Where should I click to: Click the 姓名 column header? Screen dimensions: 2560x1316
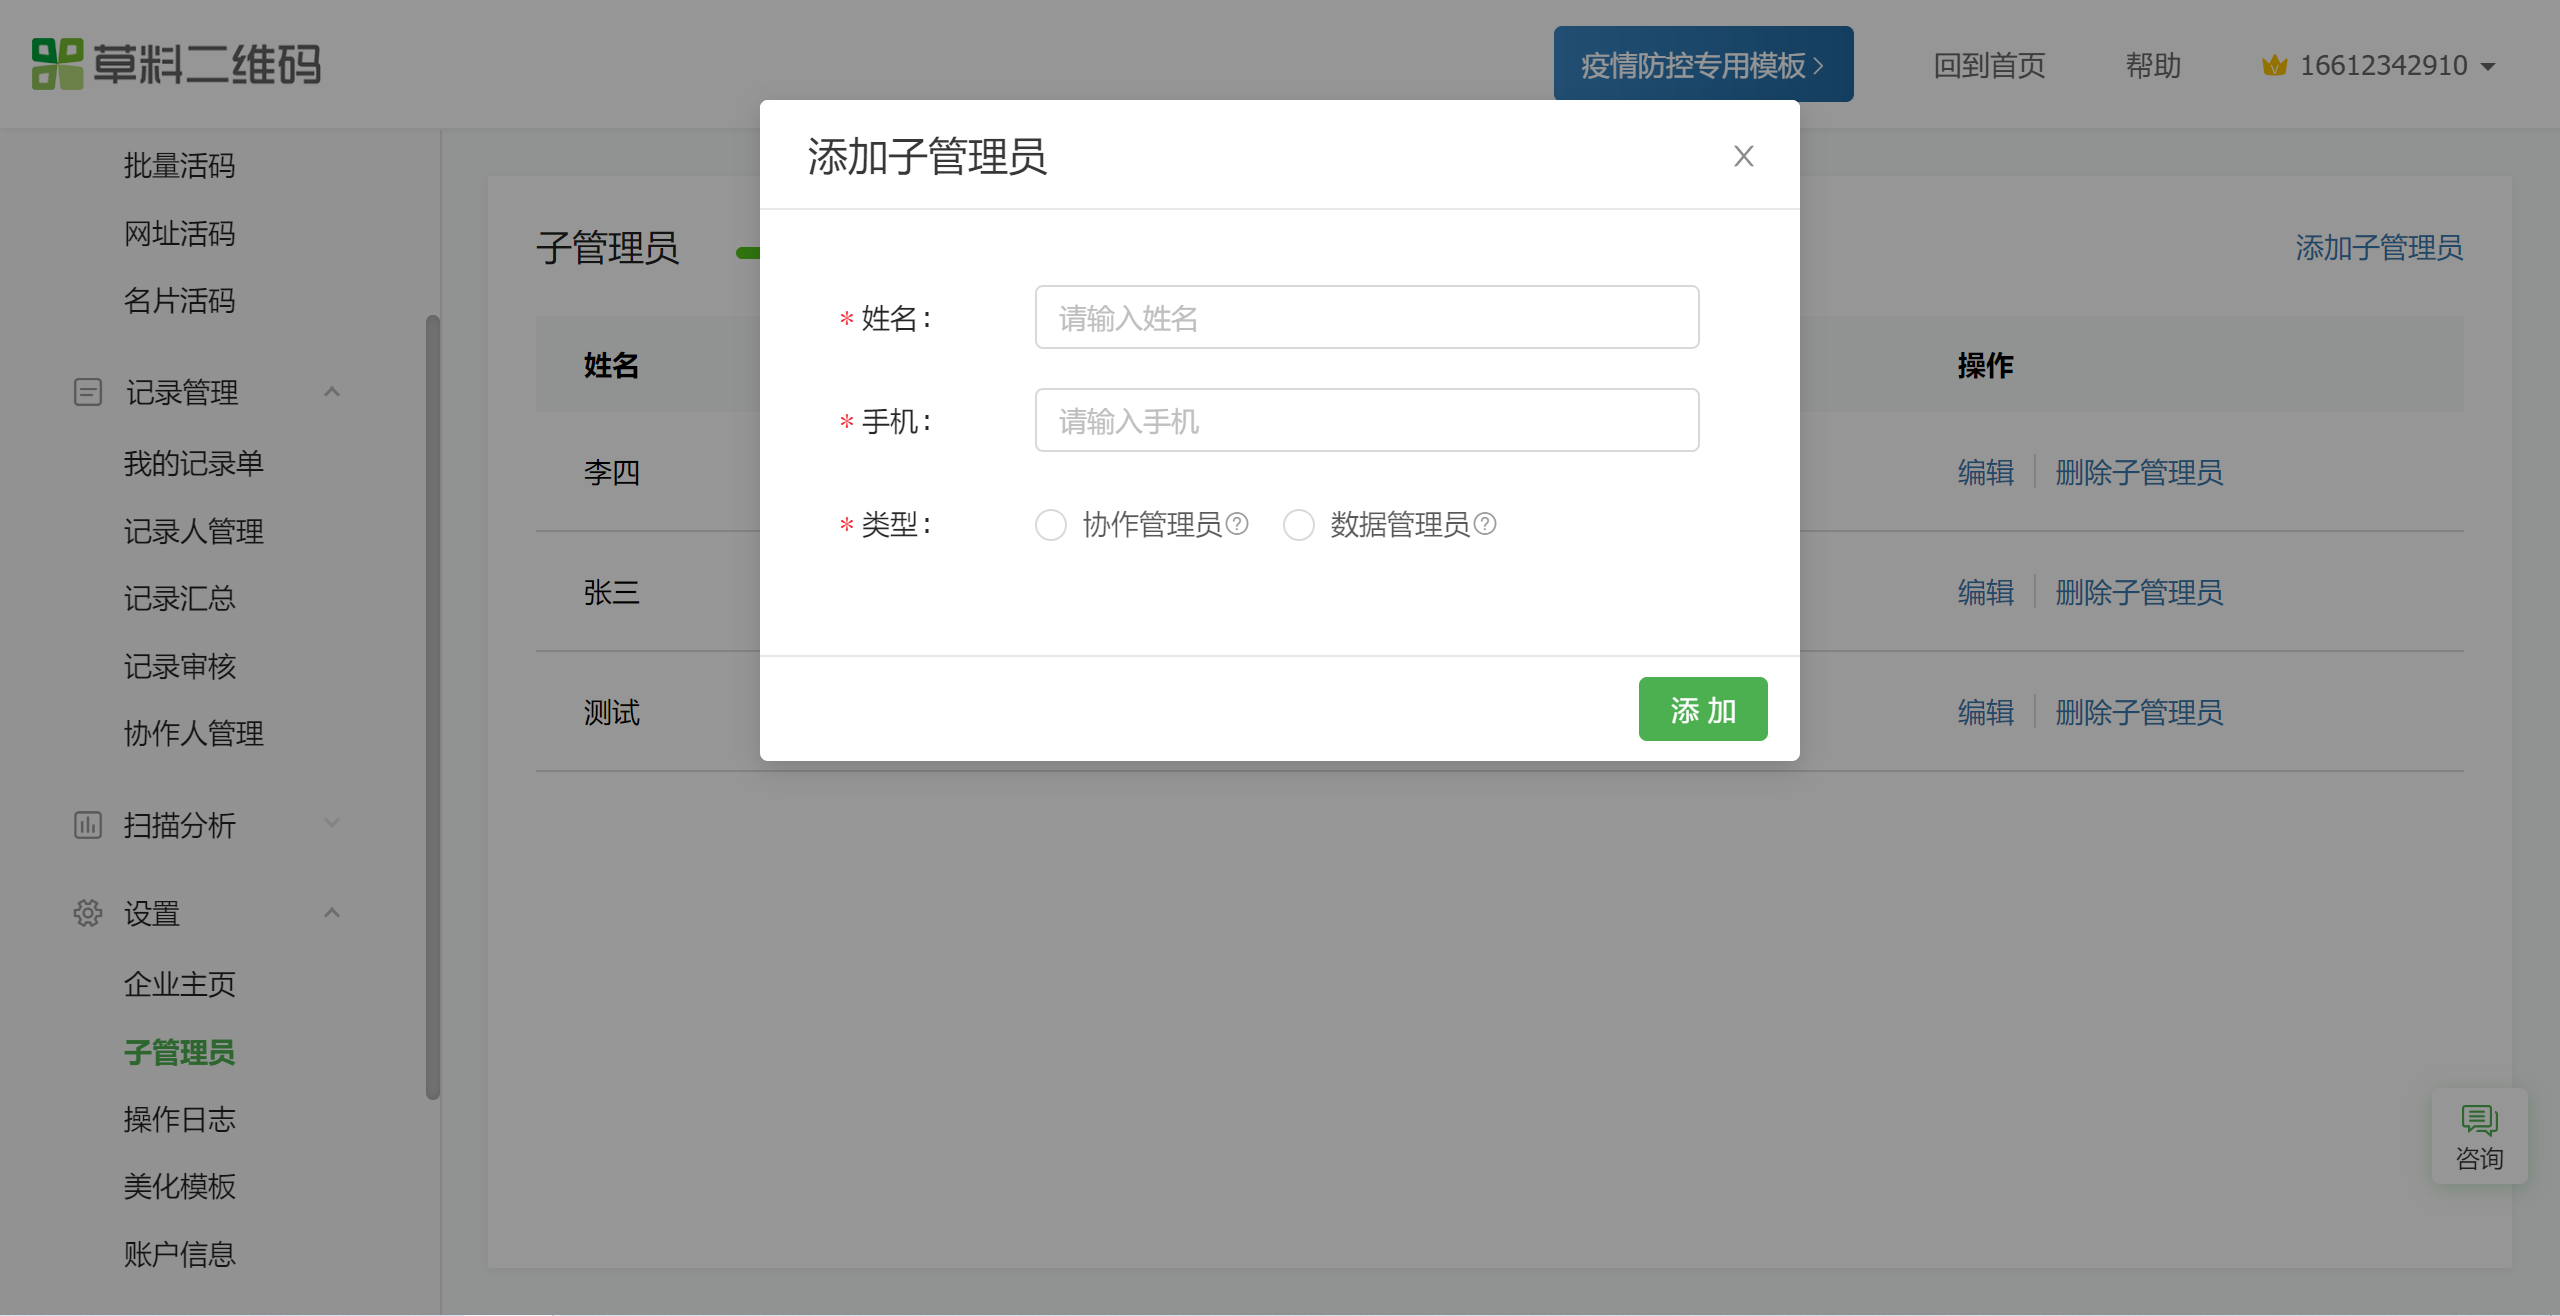pos(612,366)
